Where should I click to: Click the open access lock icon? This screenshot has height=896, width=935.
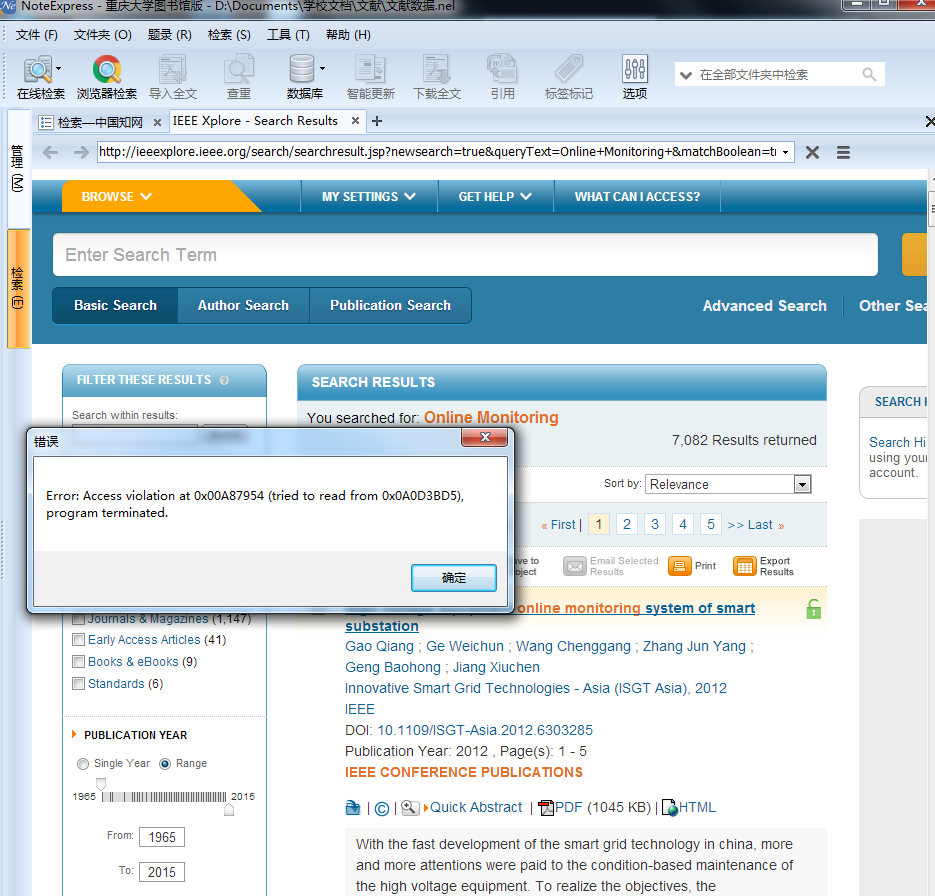pos(813,609)
